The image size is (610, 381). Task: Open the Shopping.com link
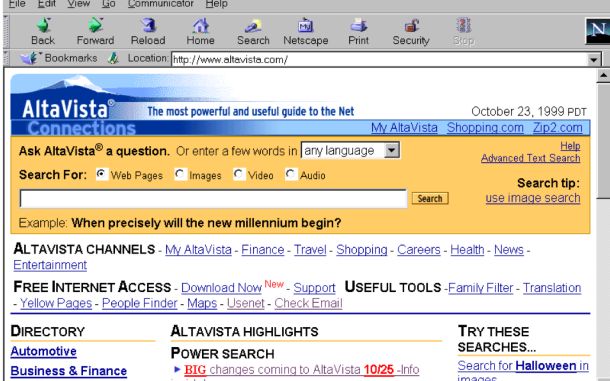click(x=485, y=128)
